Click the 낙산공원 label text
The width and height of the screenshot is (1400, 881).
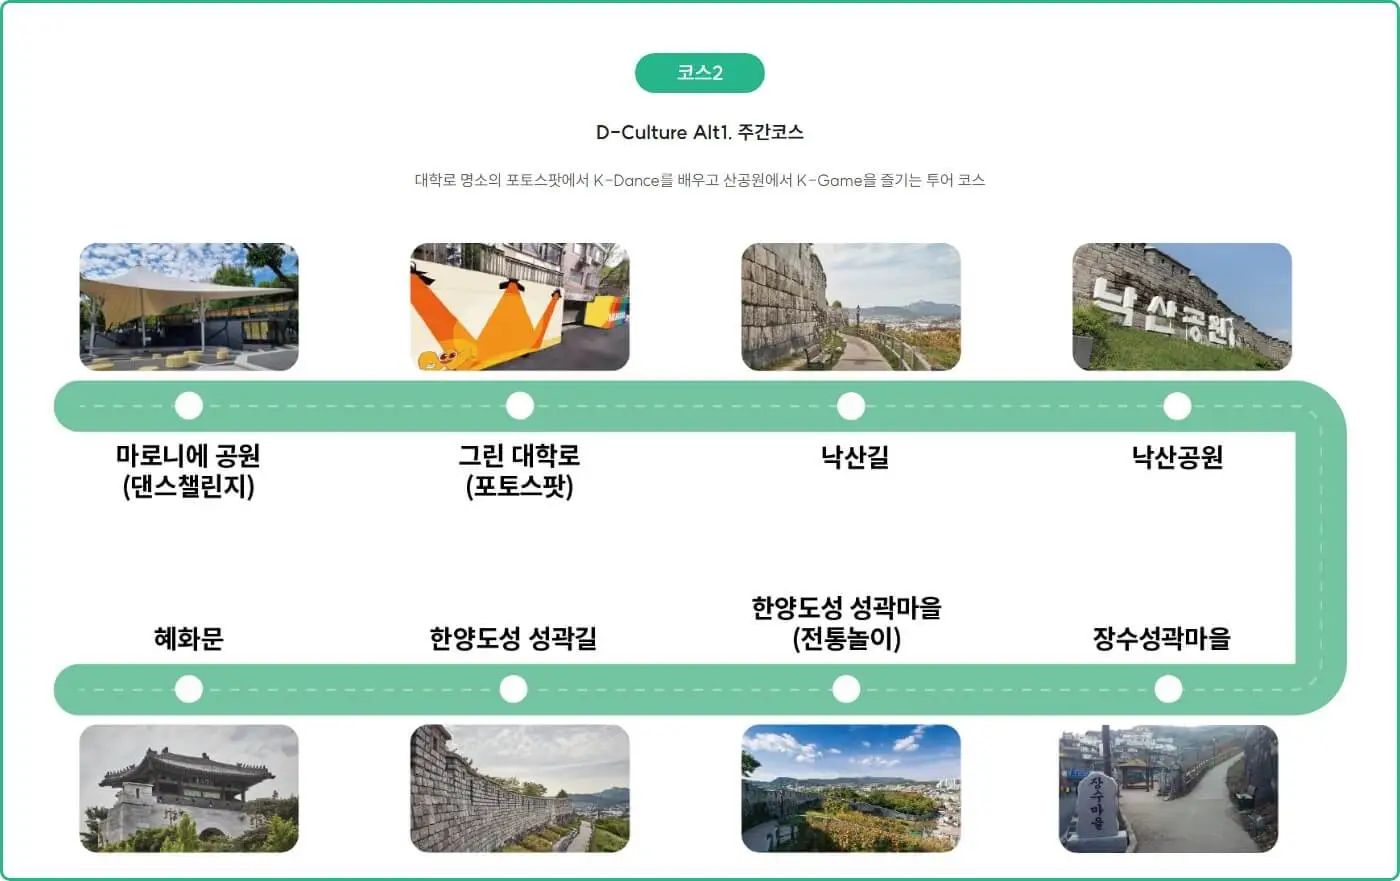[x=1177, y=457]
